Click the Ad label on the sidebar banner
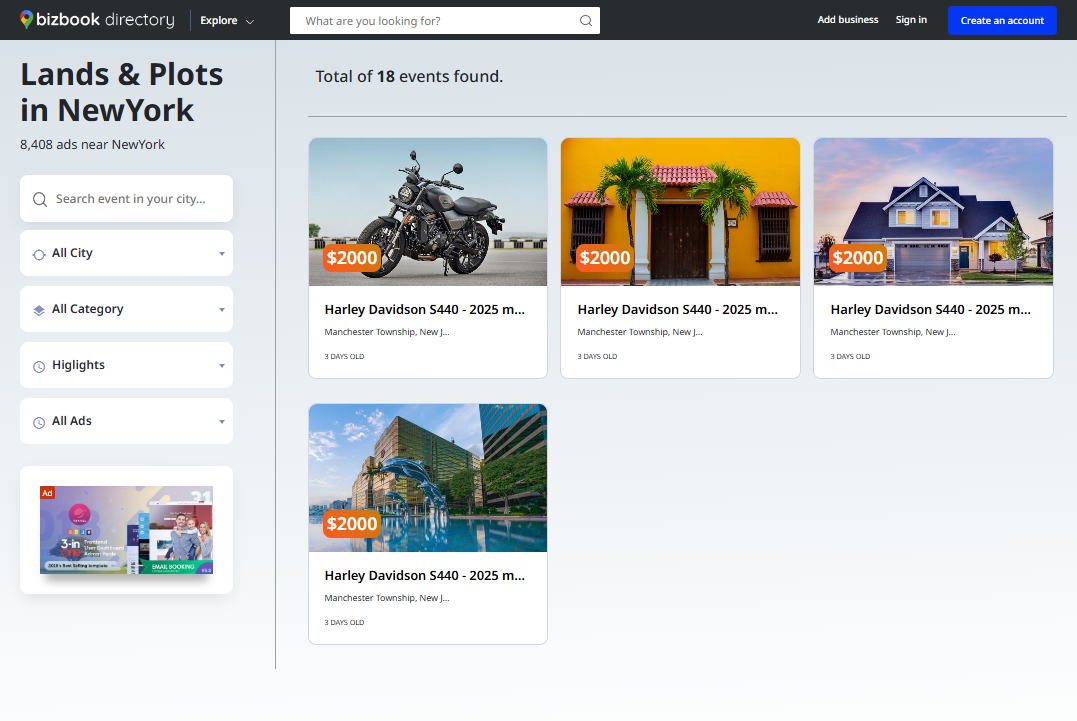1077x721 pixels. 47,492
